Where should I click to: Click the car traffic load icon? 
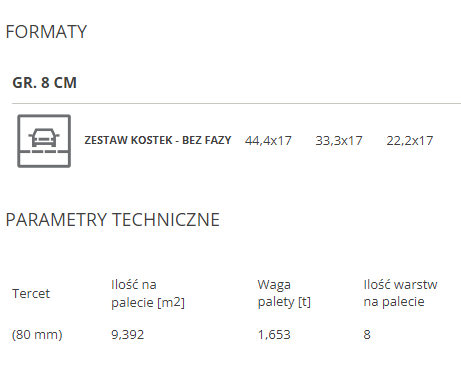tap(44, 141)
